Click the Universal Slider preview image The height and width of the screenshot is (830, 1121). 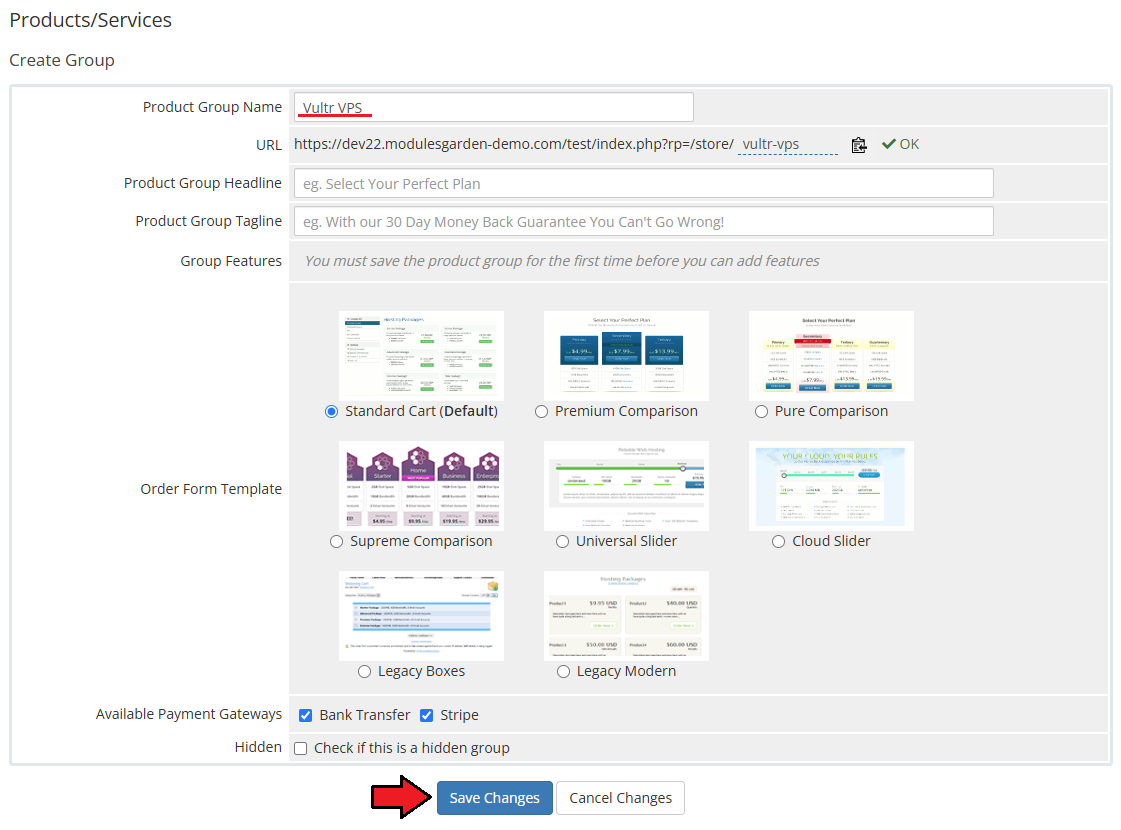626,486
